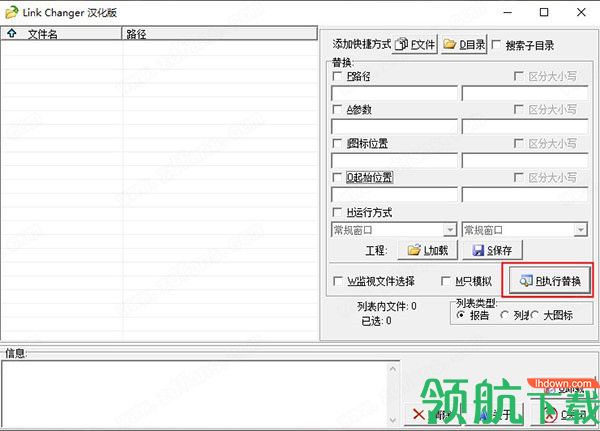This screenshot has width=600, height=431.
Task: Tick the P路径 replace checkbox
Action: pyautogui.click(x=337, y=76)
